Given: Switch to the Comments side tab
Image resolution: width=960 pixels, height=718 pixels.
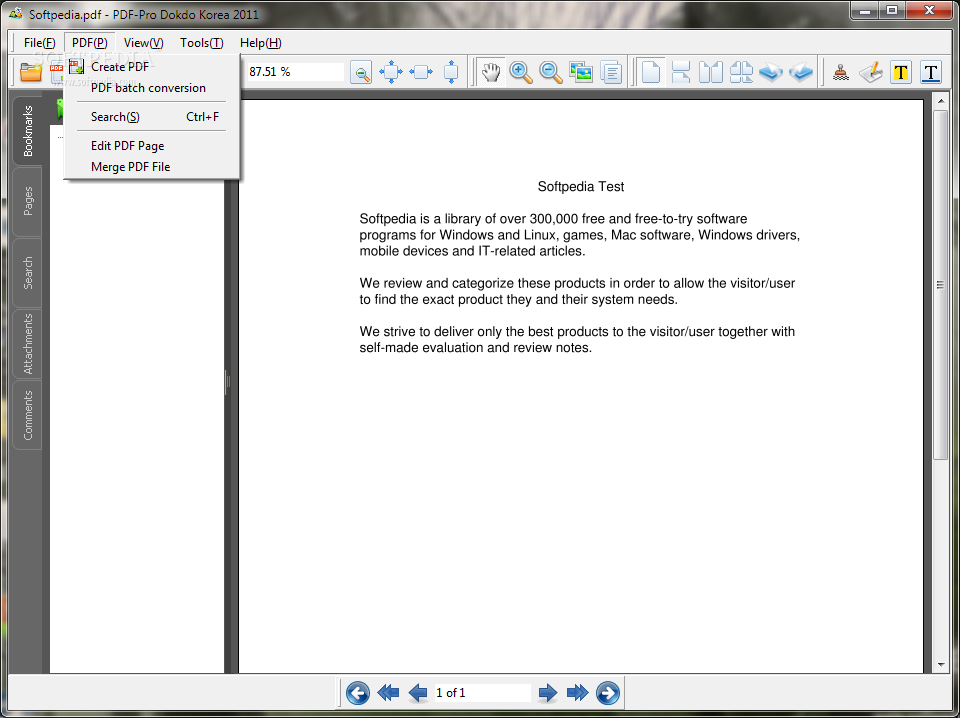Looking at the screenshot, I should click(28, 415).
